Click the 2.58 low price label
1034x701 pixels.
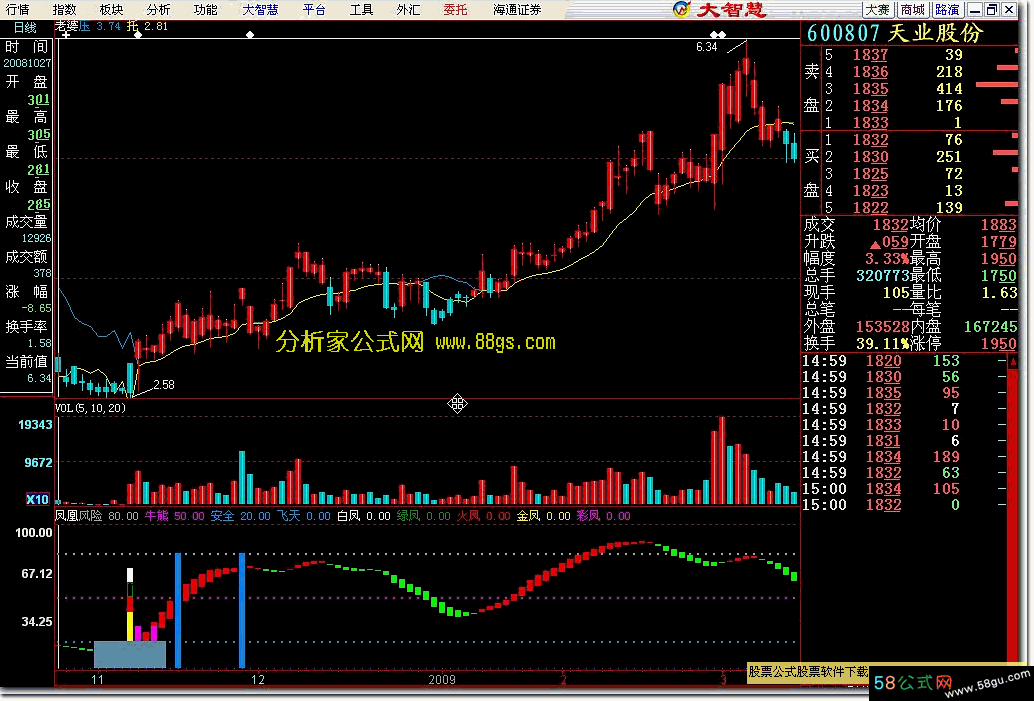pyautogui.click(x=164, y=384)
